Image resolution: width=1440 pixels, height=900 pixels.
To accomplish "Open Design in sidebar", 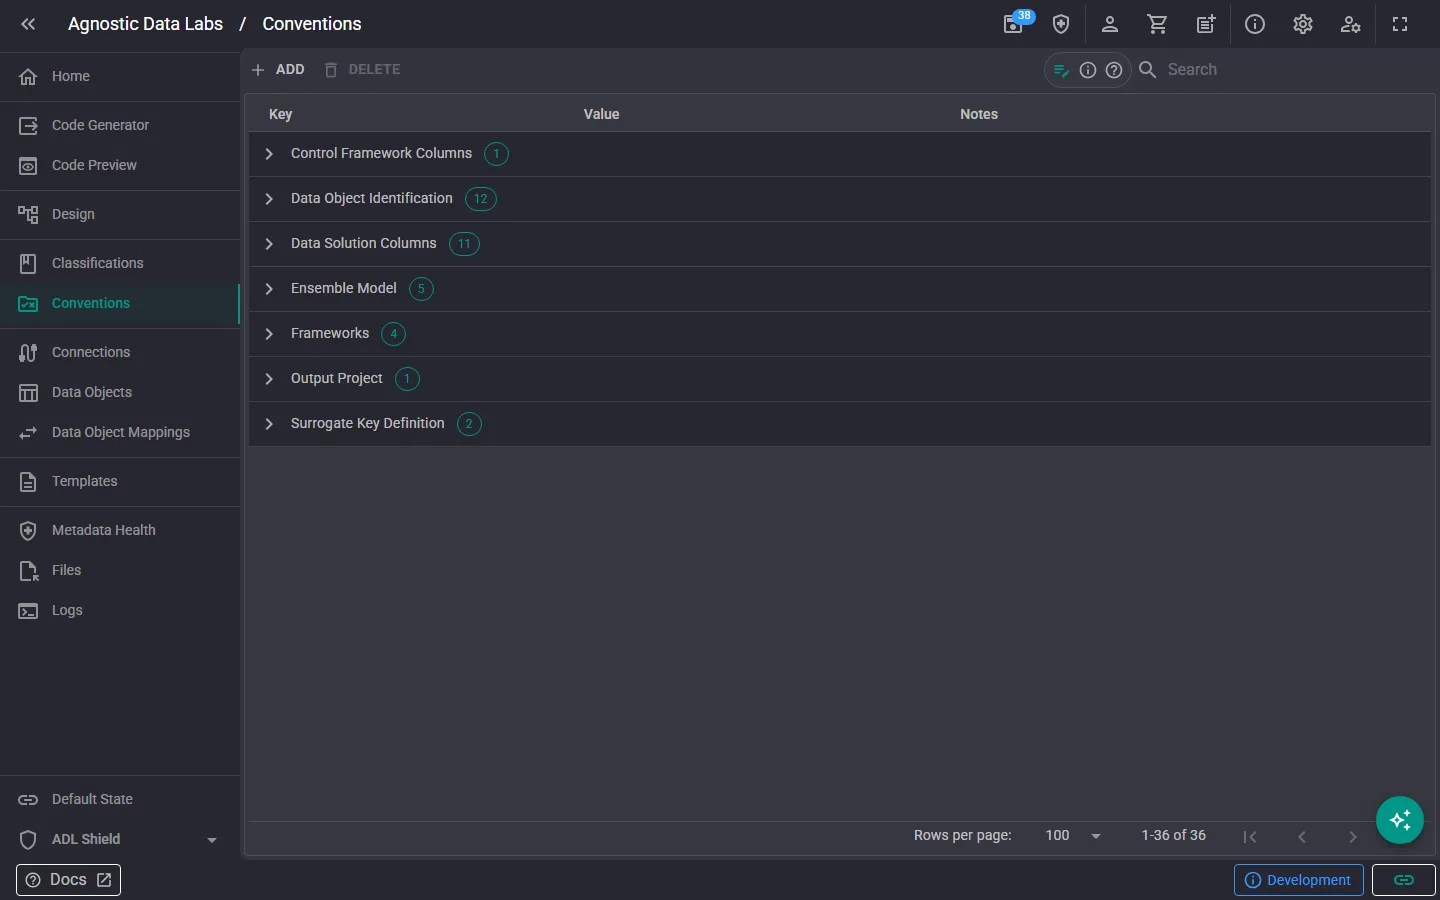I will [x=120, y=214].
